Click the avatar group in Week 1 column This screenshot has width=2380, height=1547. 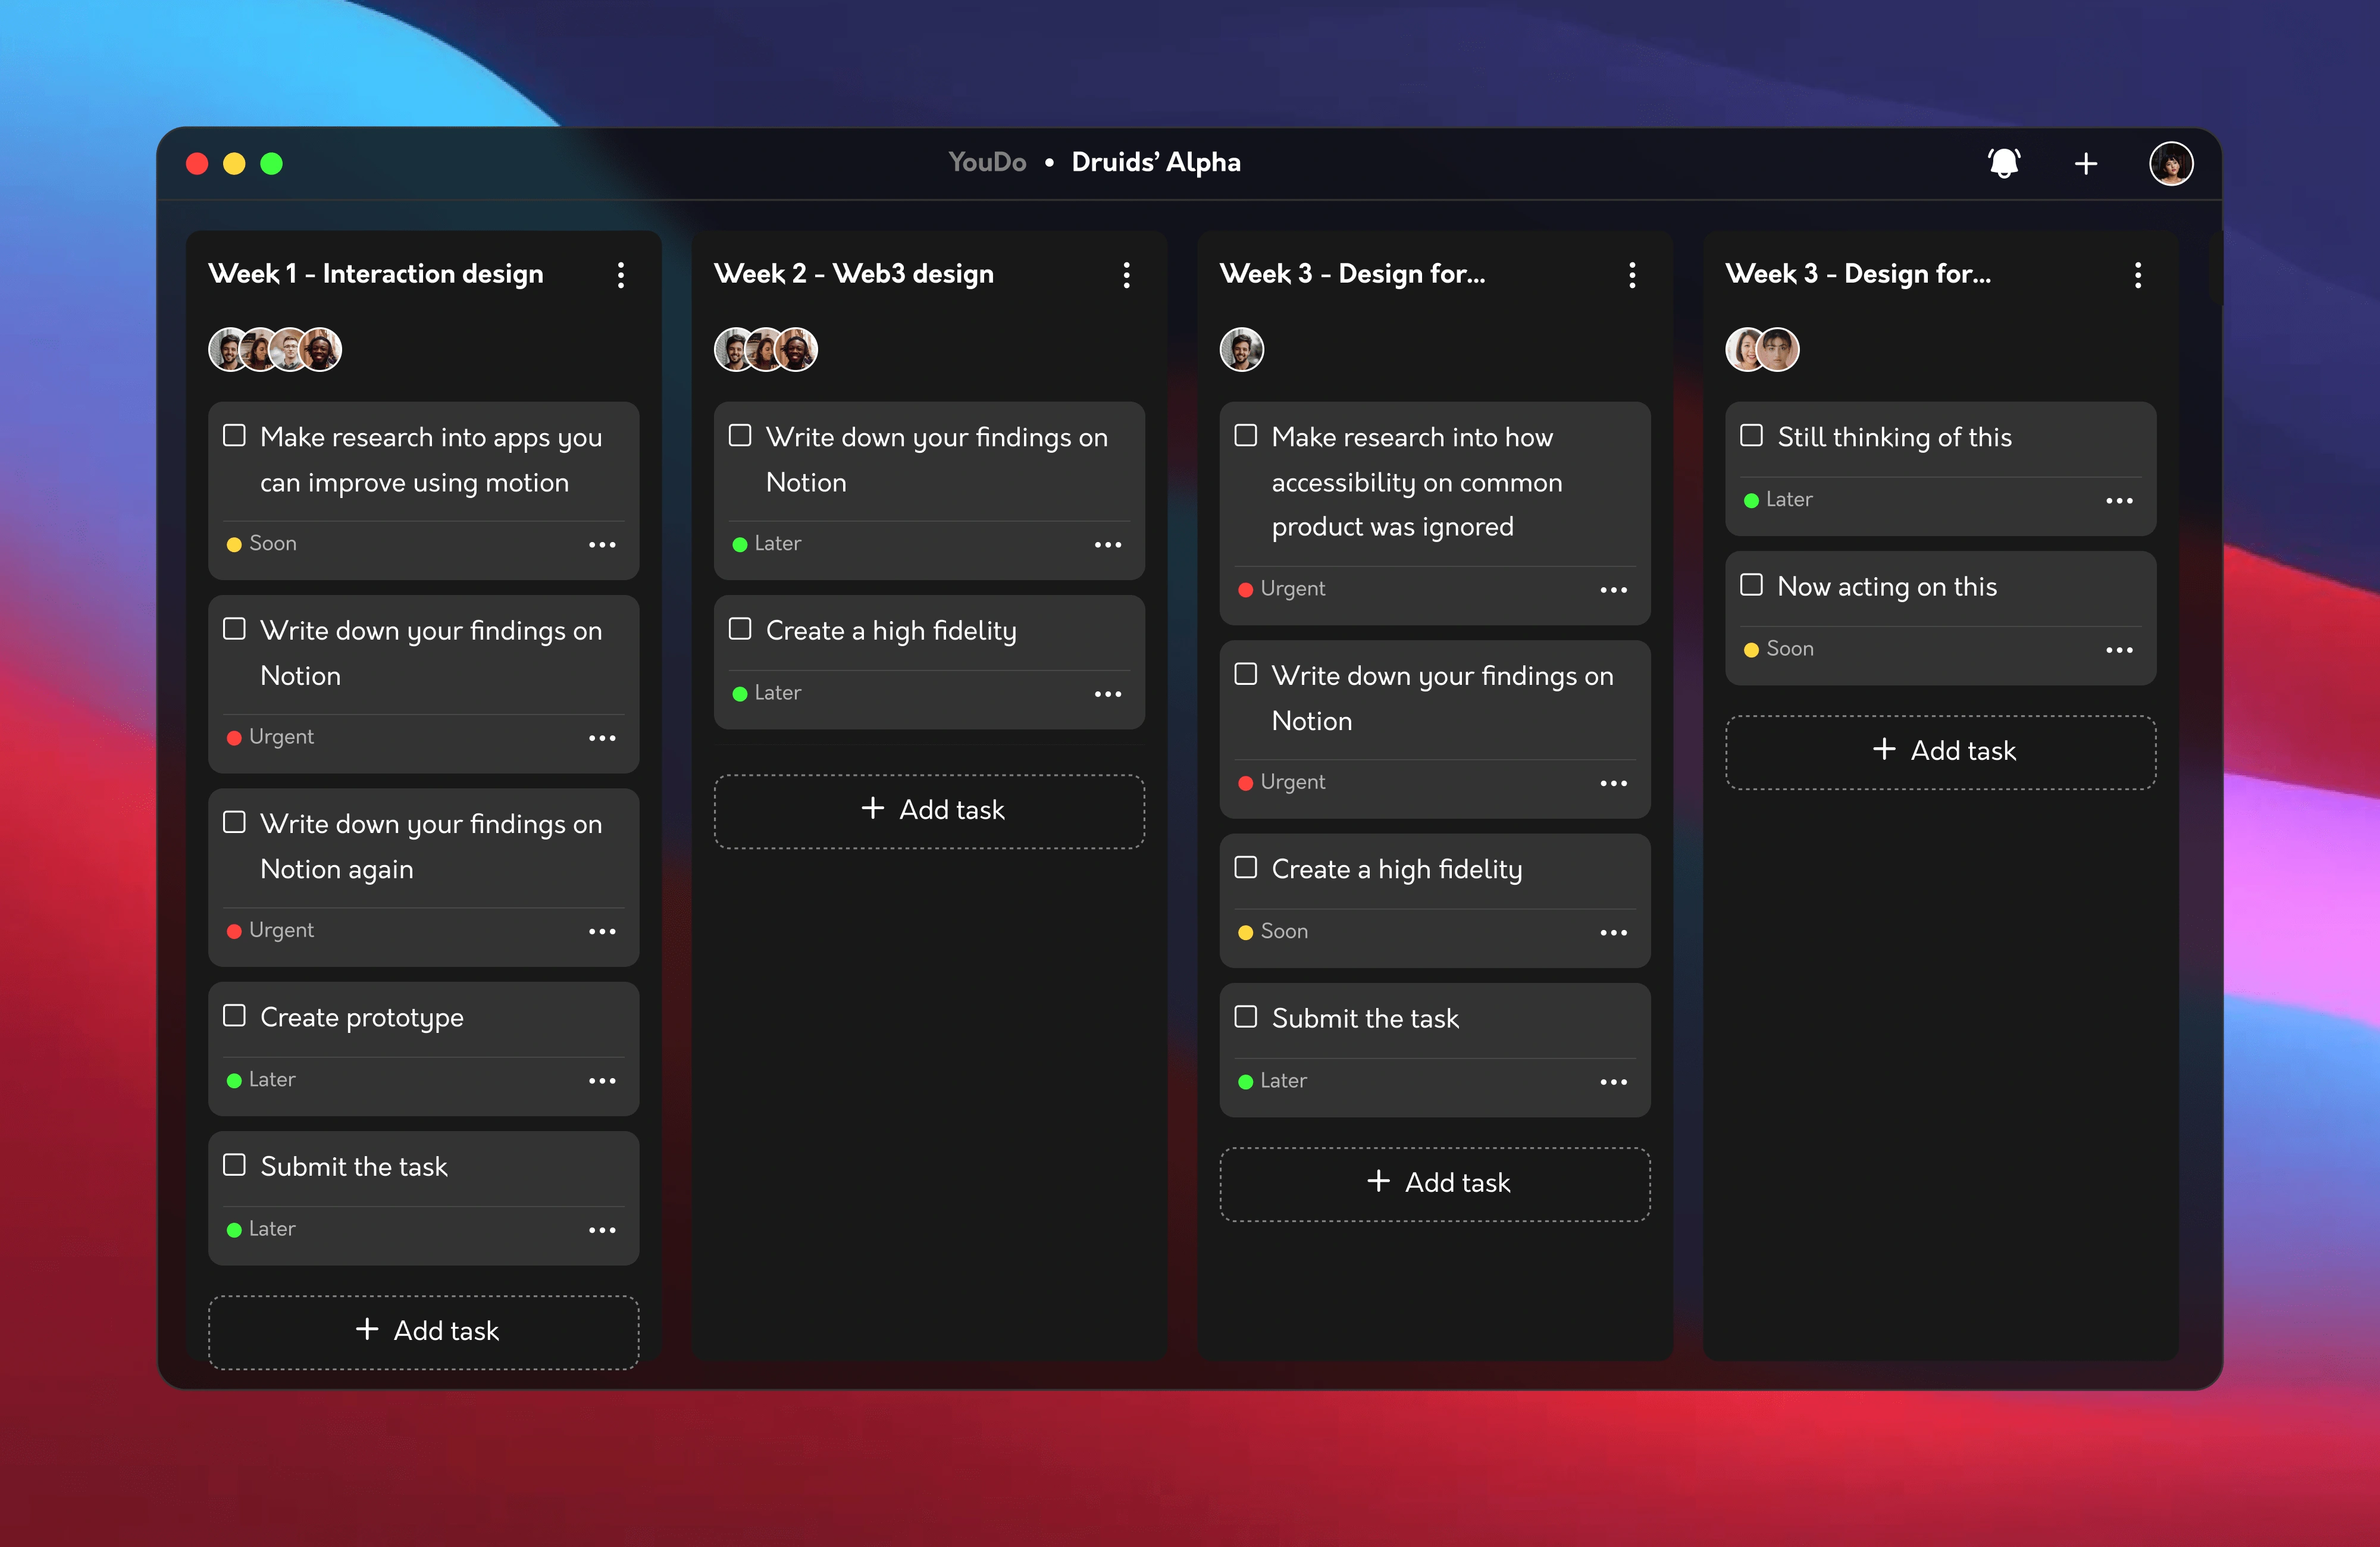click(x=274, y=349)
